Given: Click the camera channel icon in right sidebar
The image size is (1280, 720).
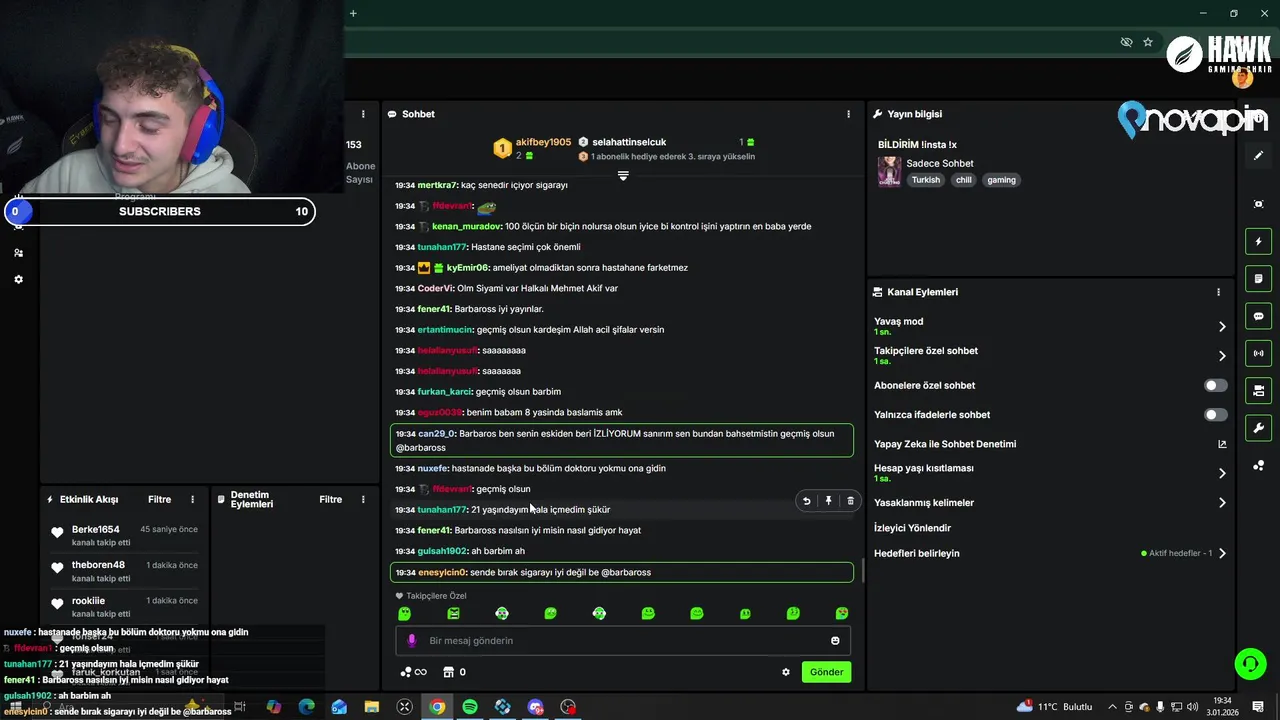Looking at the screenshot, I should coord(1258,390).
